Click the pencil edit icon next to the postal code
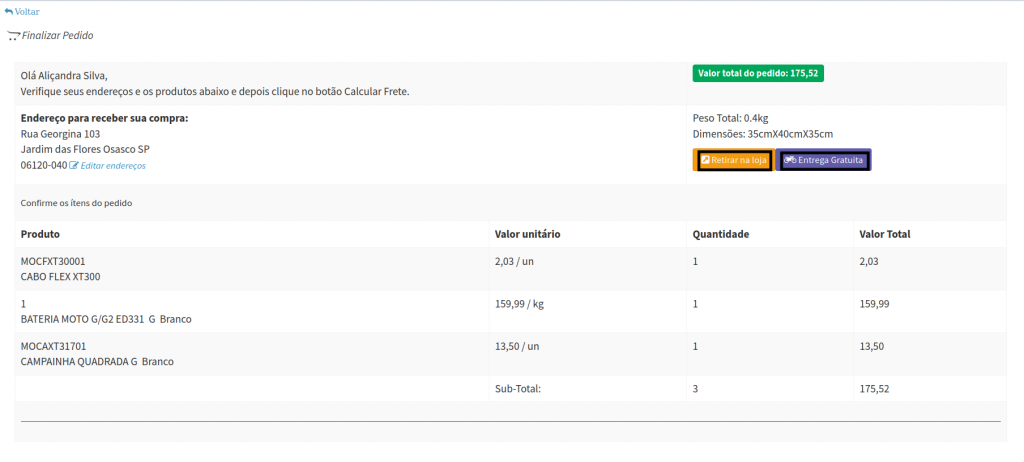This screenshot has height=462, width=1024. click(x=74, y=165)
